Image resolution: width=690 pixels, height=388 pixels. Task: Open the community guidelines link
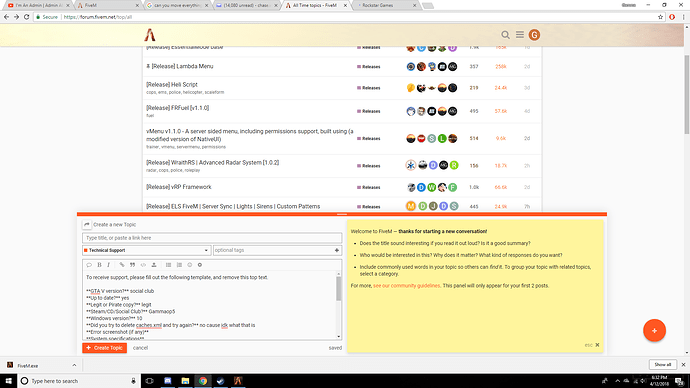407,286
